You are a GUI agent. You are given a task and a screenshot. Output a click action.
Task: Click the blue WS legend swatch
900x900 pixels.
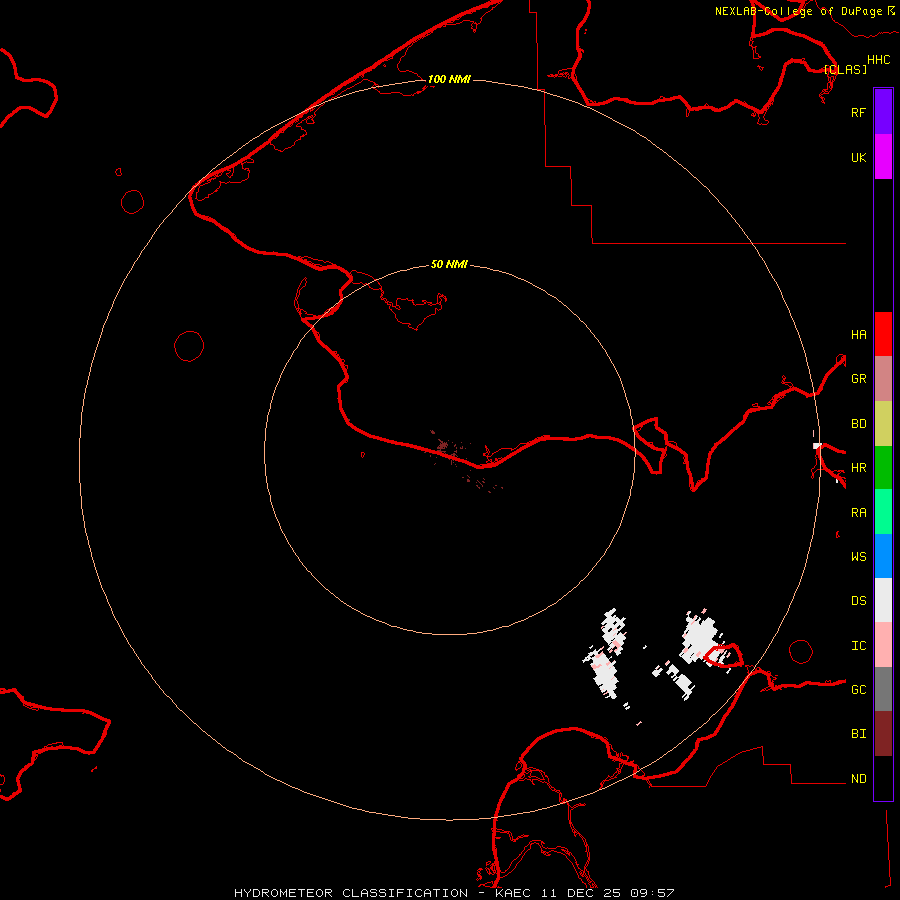[883, 556]
